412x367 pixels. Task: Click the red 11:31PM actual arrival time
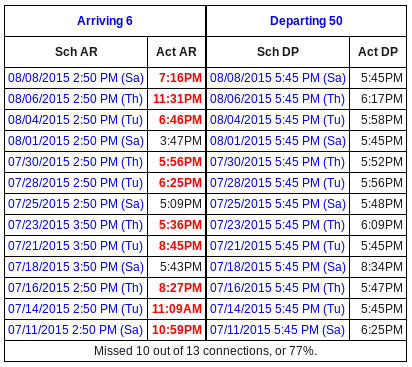point(177,99)
